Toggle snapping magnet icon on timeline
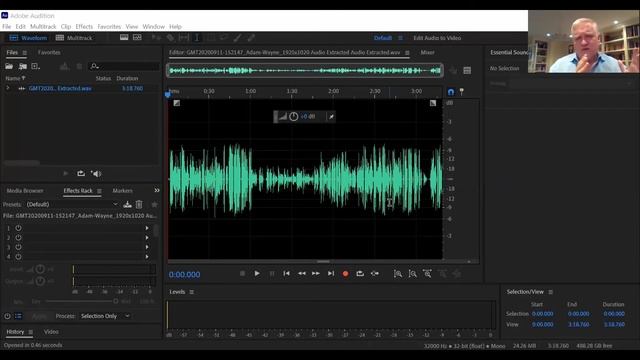The width and height of the screenshot is (640, 360). pyautogui.click(x=451, y=92)
